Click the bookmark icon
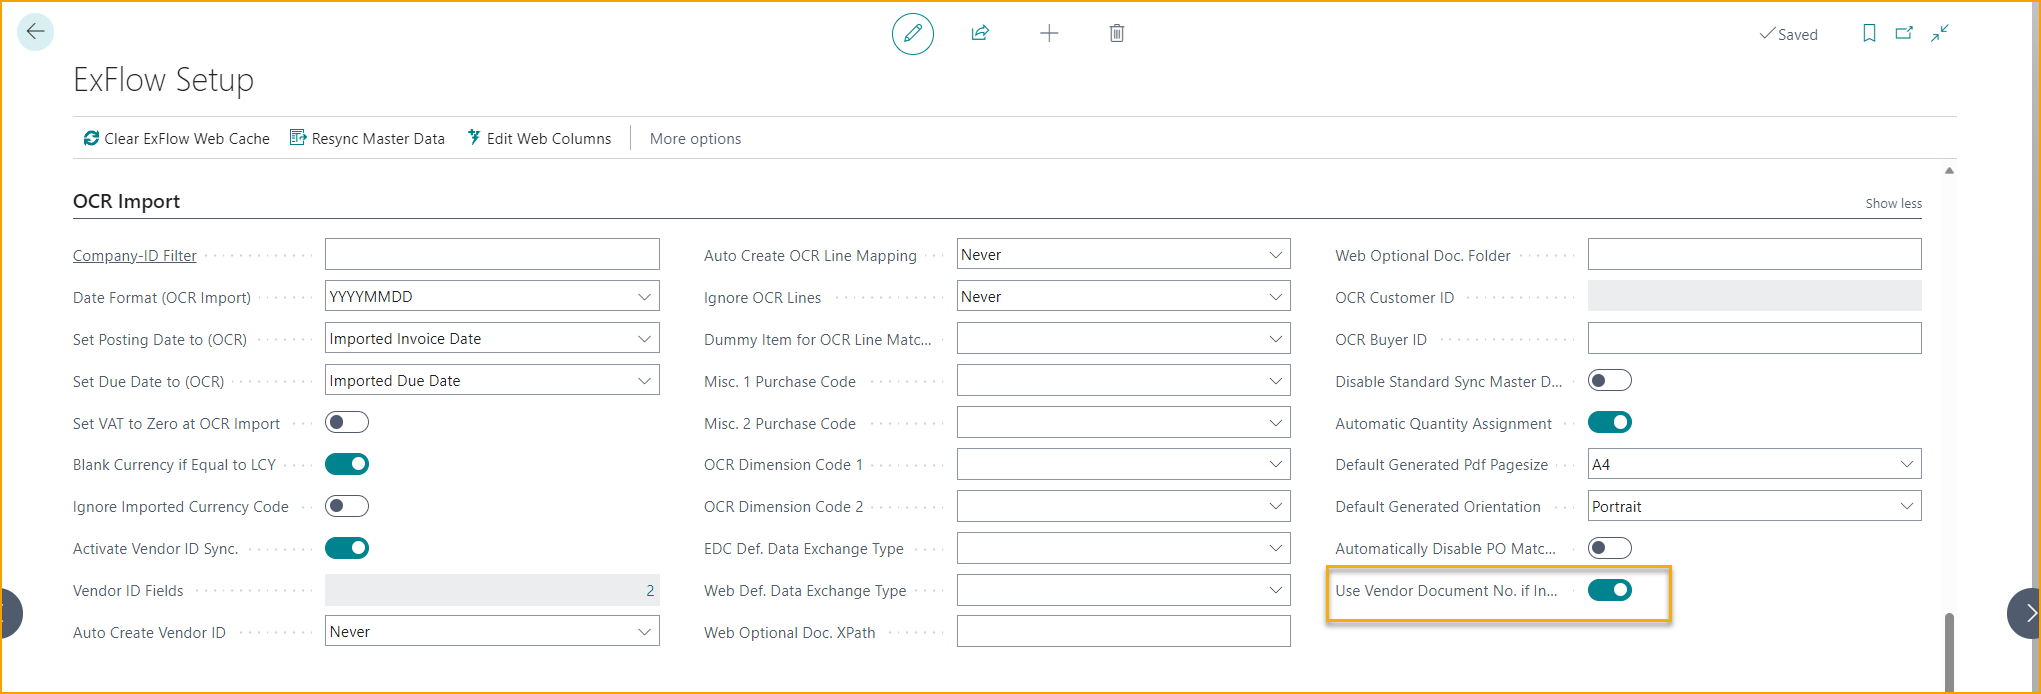The height and width of the screenshot is (694, 2041). [1869, 33]
